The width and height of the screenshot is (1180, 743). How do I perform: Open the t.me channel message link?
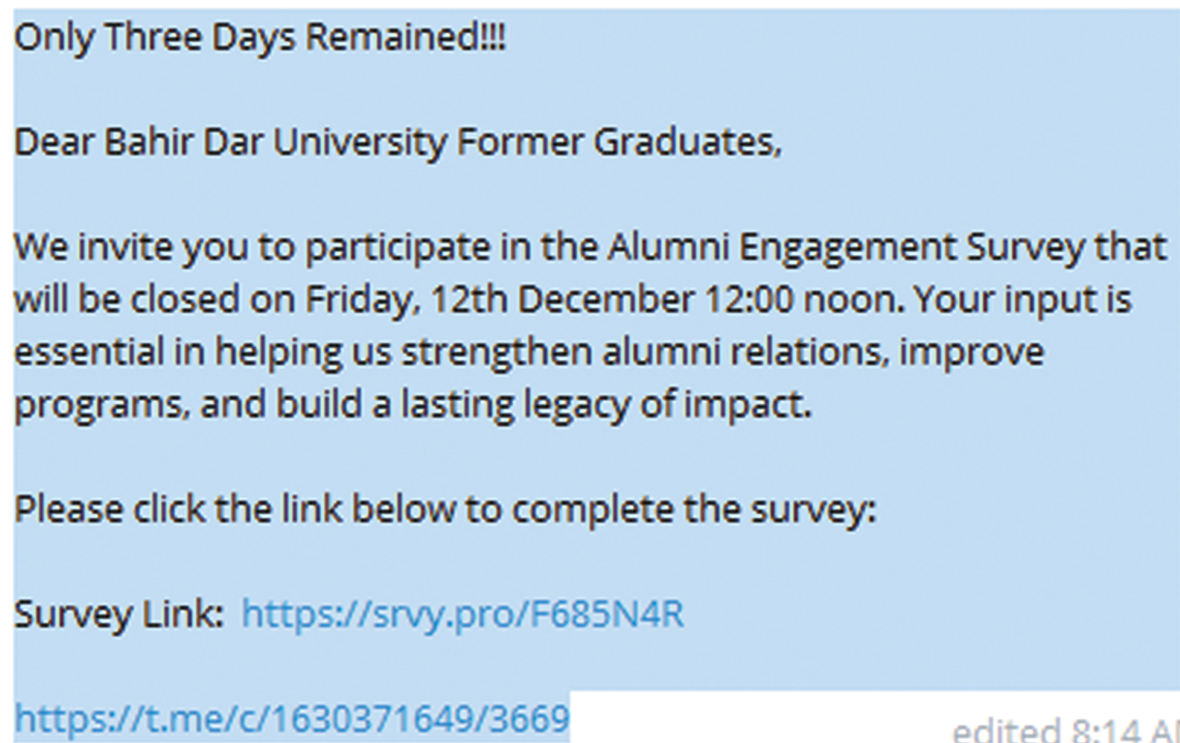pos(291,718)
